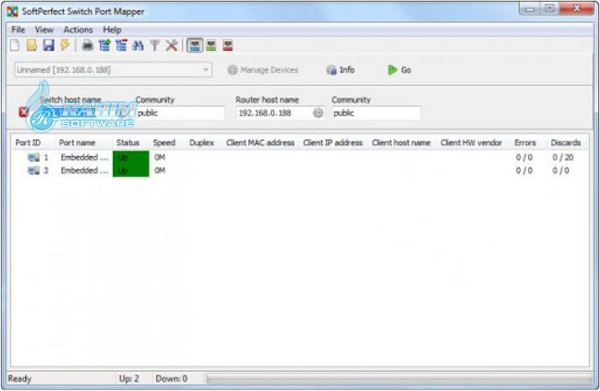Viewport: 600px width, 391px height.
Task: Click the green Up status cell of port 1
Action: click(x=131, y=157)
